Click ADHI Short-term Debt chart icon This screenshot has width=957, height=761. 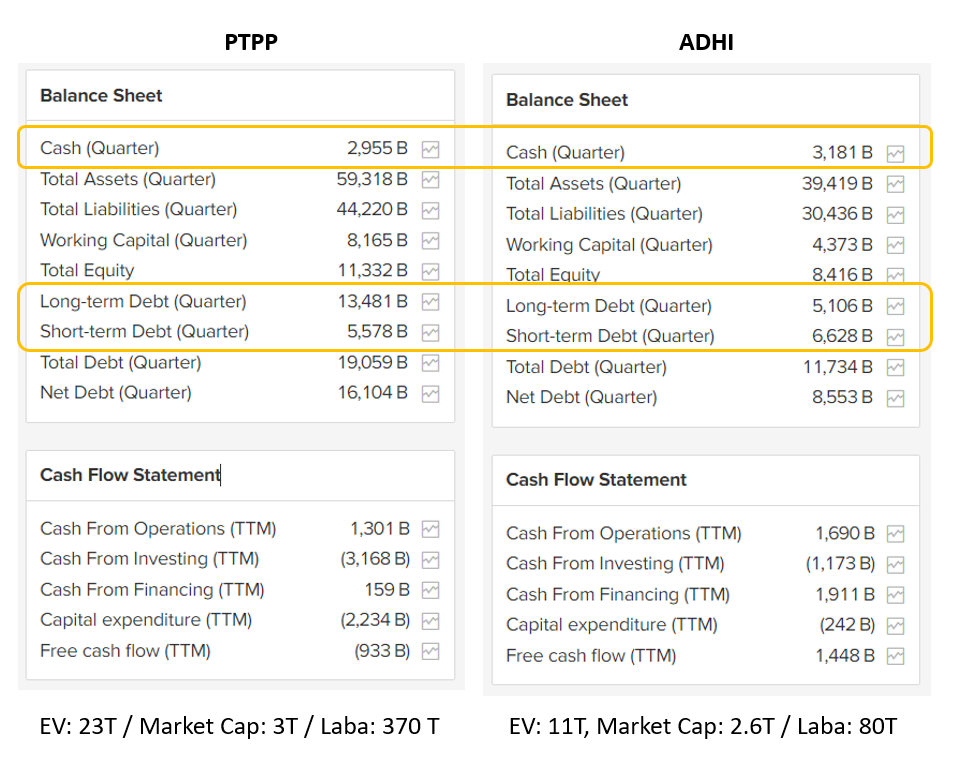click(x=895, y=337)
